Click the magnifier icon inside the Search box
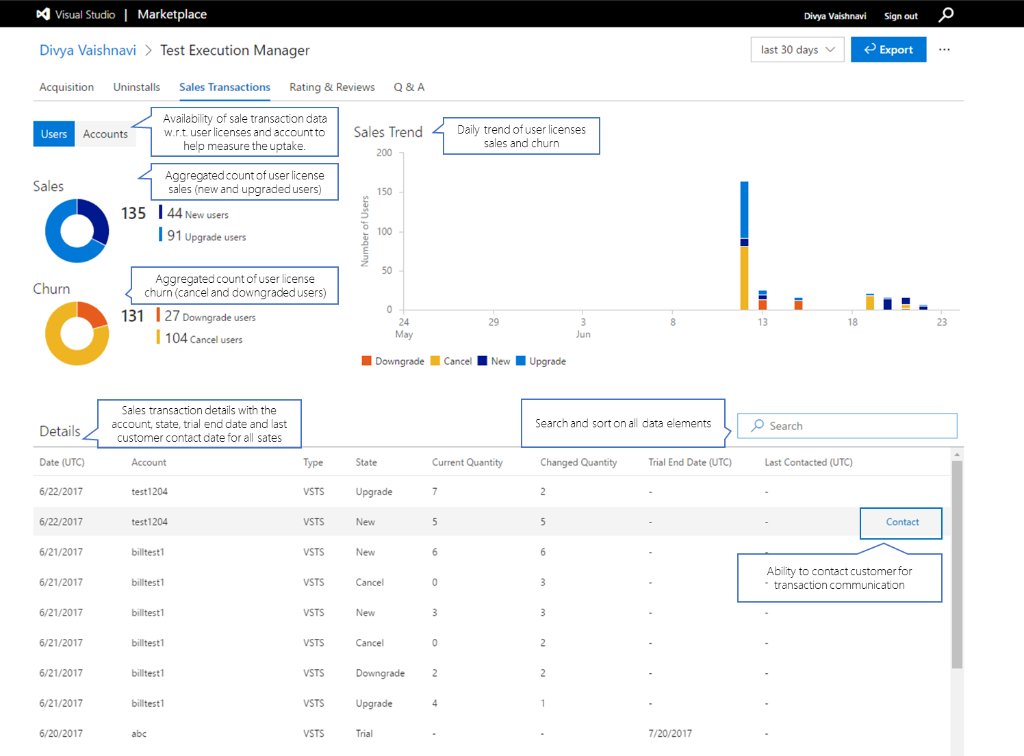 pos(757,425)
